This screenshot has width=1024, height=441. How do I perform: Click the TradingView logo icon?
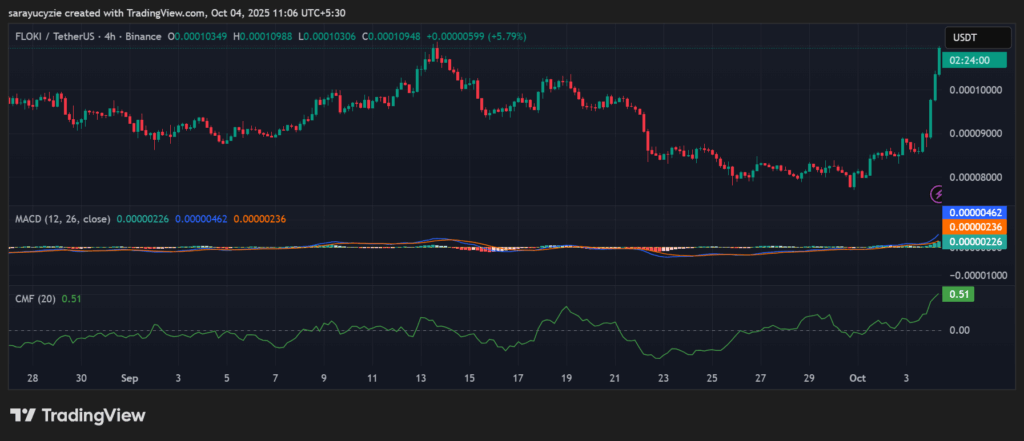pyautogui.click(x=24, y=415)
